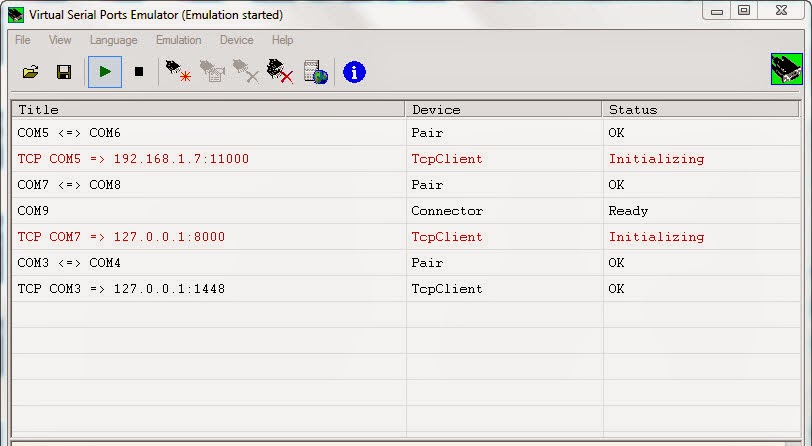
Task: Click the green serial connector logo
Action: pyautogui.click(x=787, y=69)
